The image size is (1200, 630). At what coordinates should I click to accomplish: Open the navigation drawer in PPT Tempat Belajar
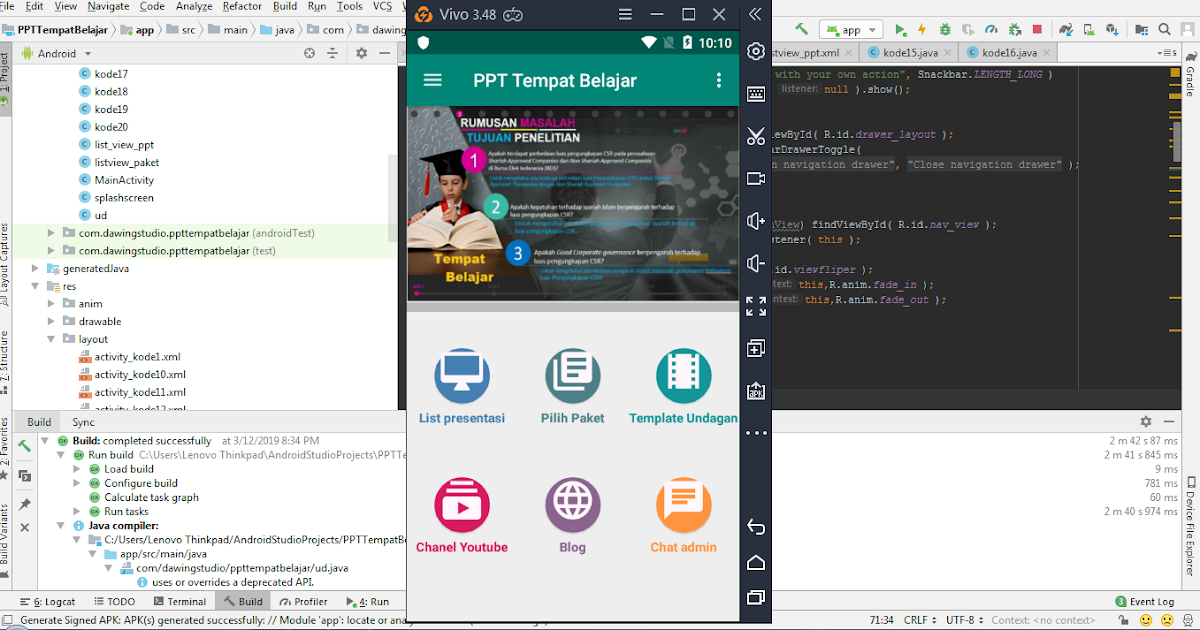point(432,80)
